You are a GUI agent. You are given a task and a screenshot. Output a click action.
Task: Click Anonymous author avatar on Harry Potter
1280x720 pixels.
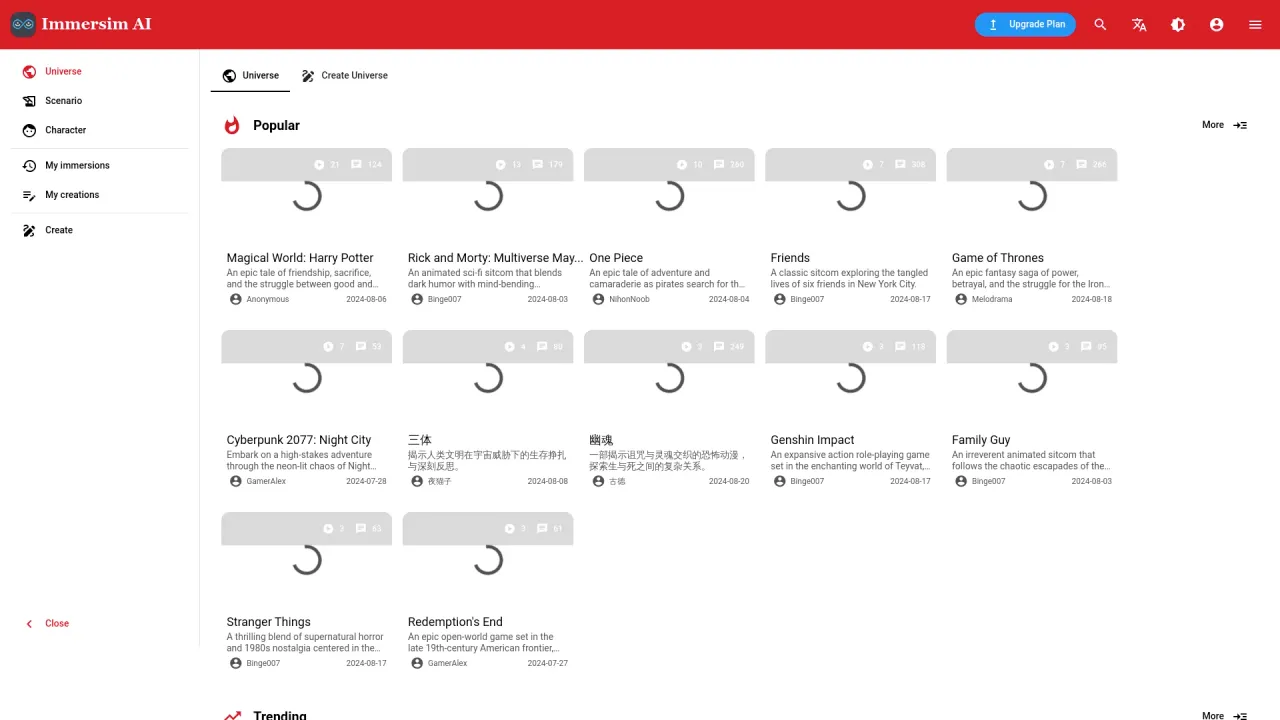[x=236, y=299]
